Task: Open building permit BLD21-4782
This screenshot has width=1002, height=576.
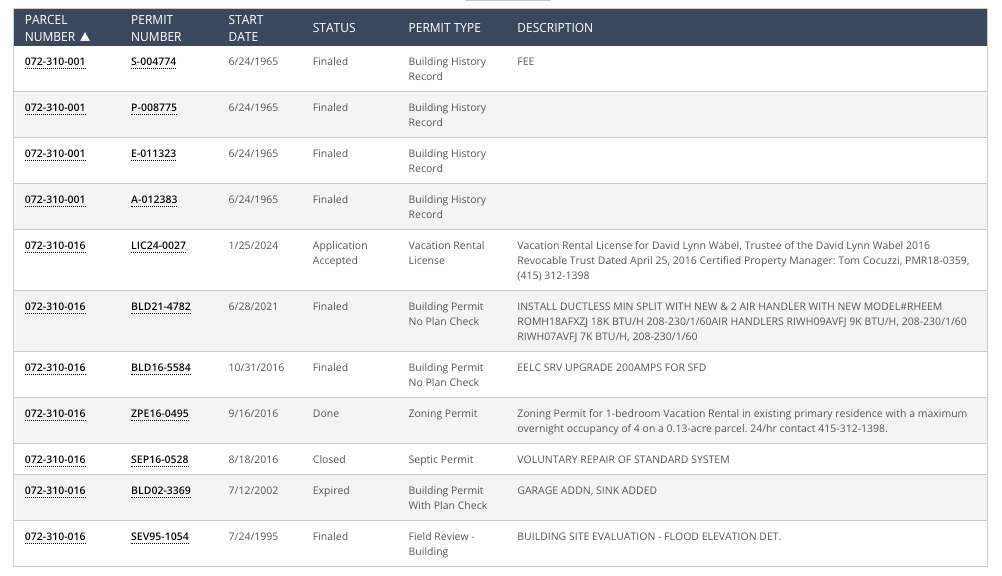Action: [160, 306]
